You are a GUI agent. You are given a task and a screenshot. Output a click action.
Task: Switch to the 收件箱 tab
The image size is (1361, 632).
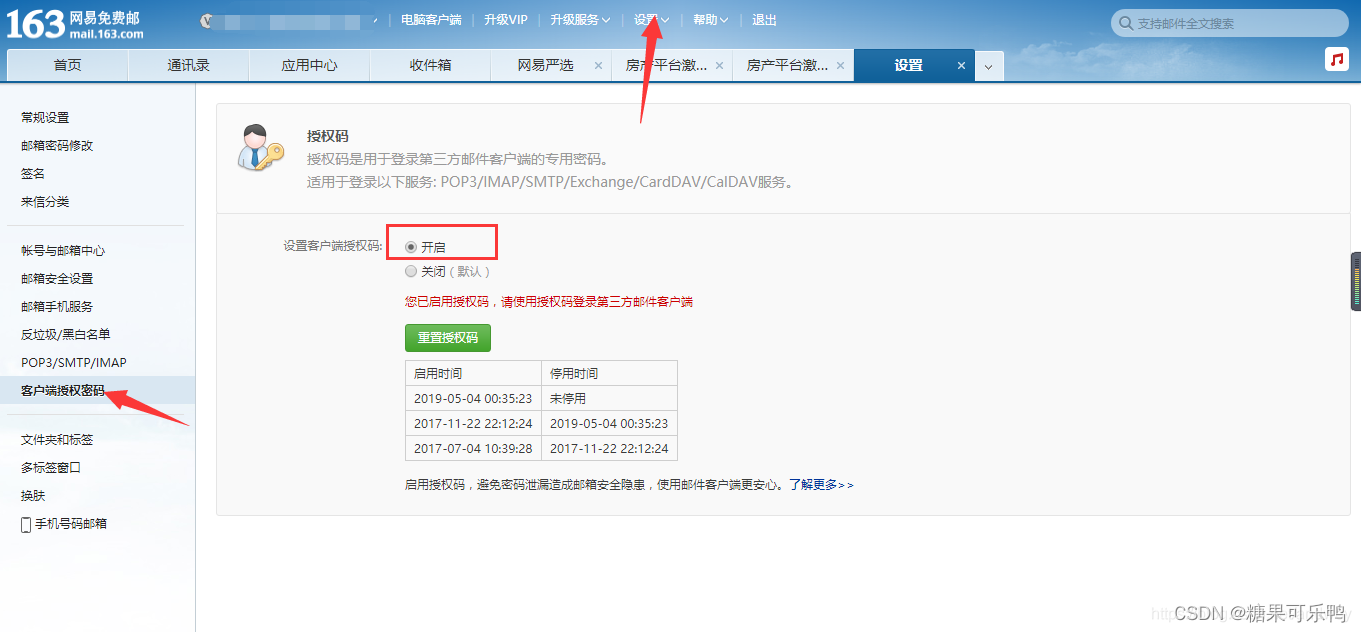[429, 64]
